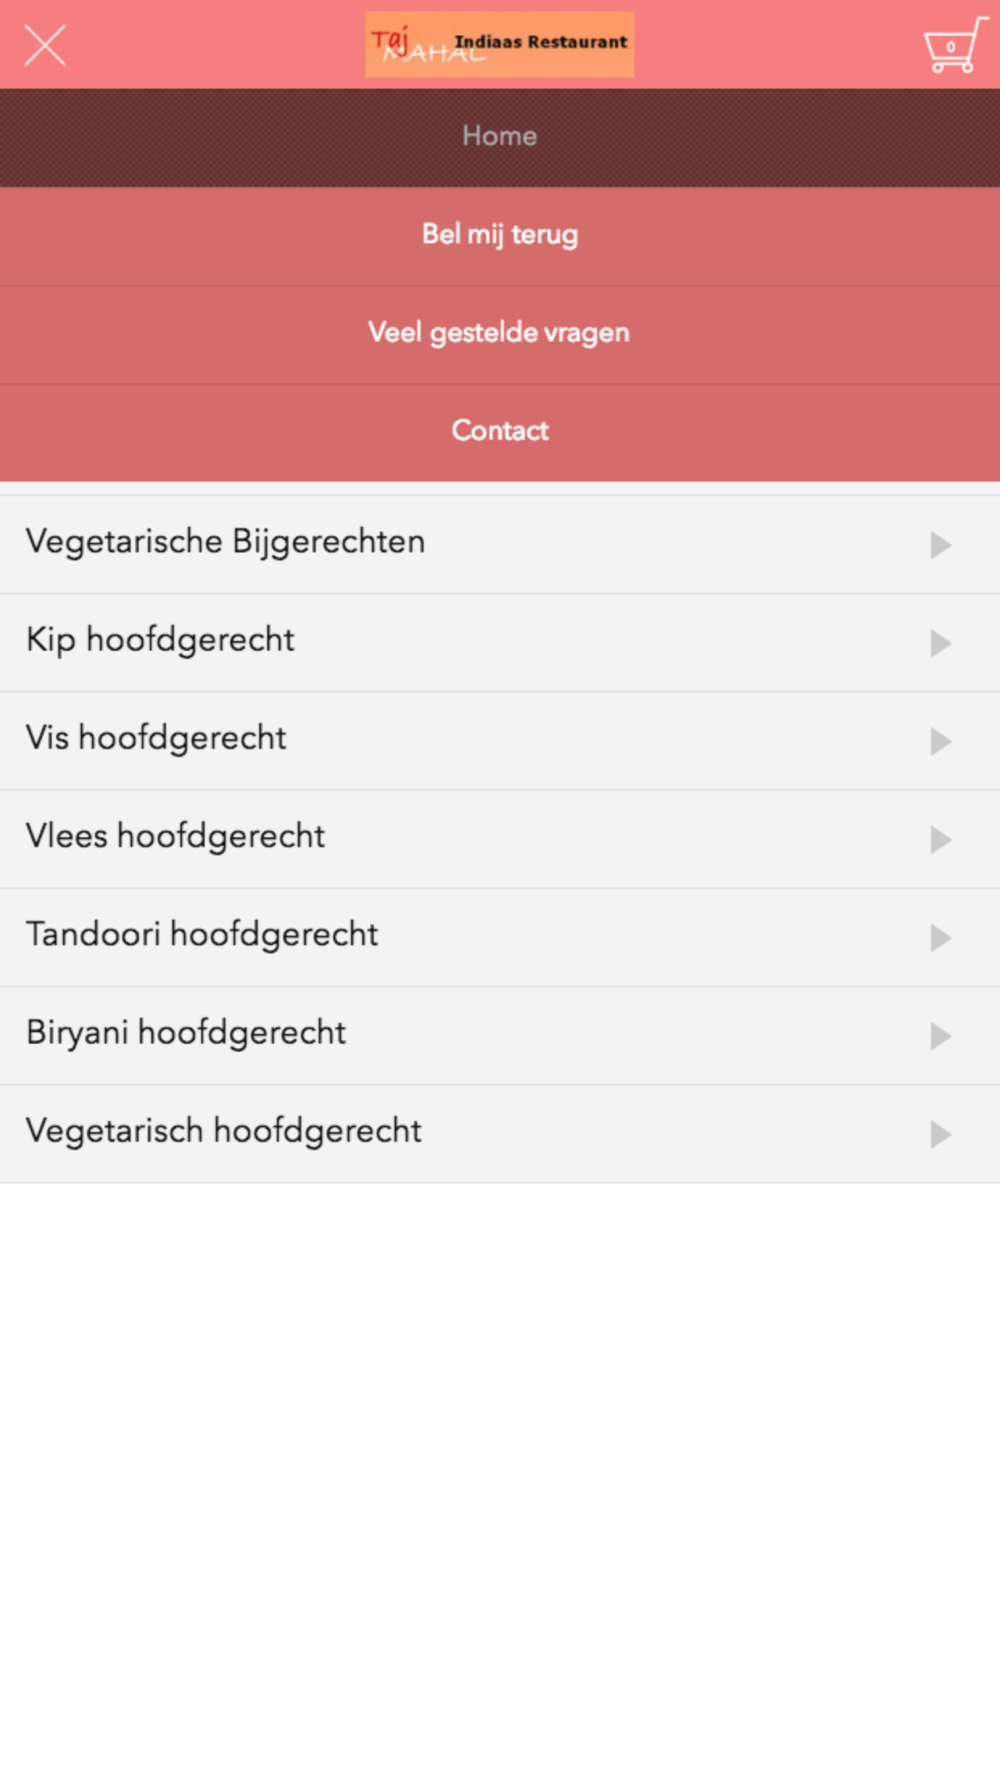View the Tandoori hoofdgerecht category

tap(202, 934)
